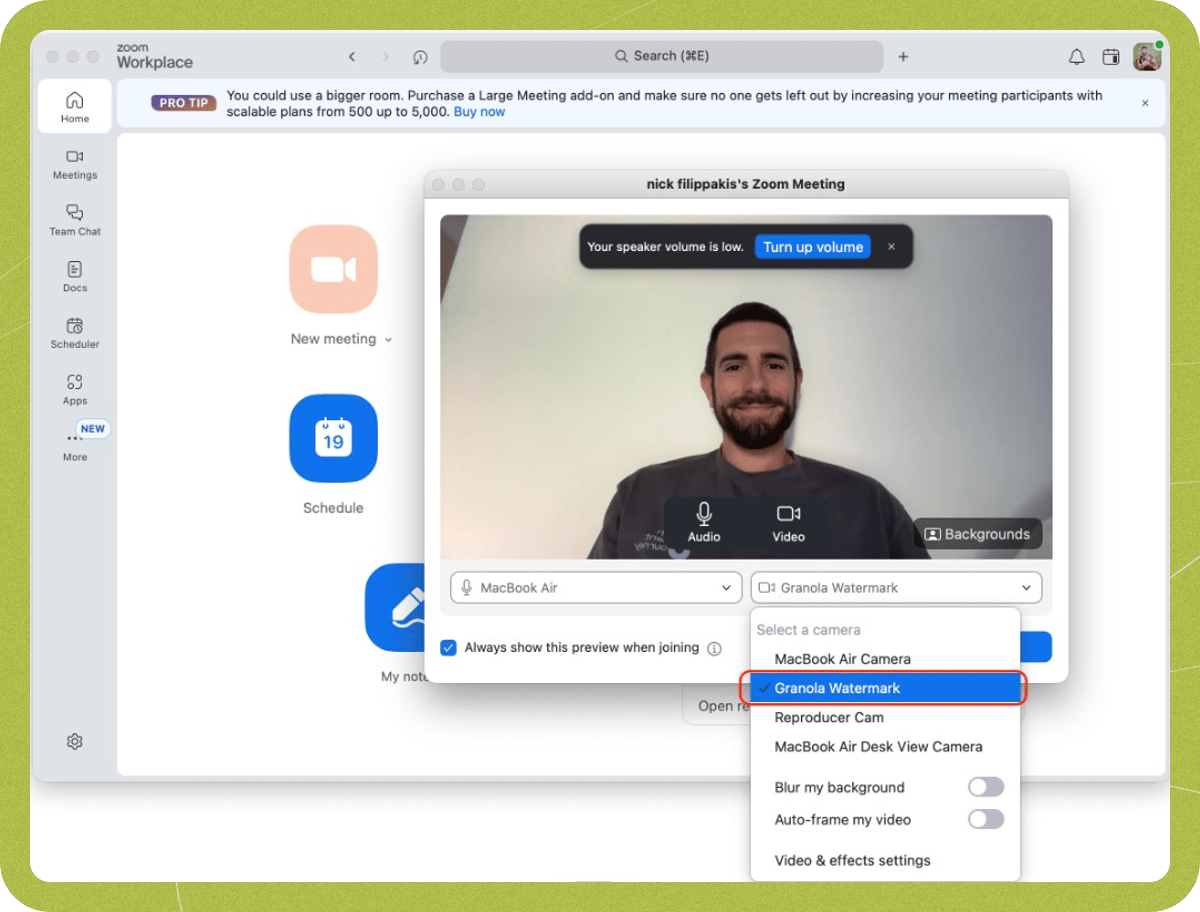The width and height of the screenshot is (1200, 912).
Task: Go forward with the navigation arrow
Action: click(x=386, y=57)
